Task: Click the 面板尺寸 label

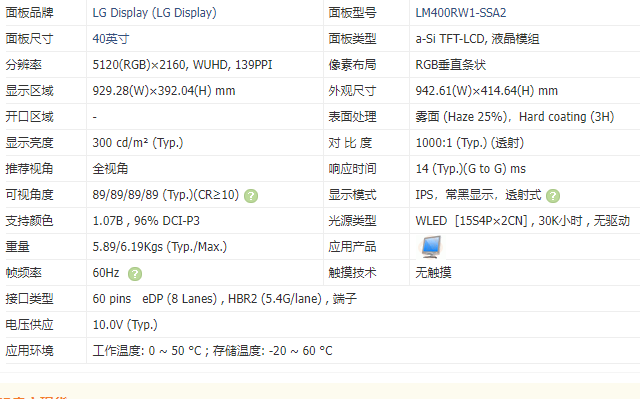Action: coord(29,39)
